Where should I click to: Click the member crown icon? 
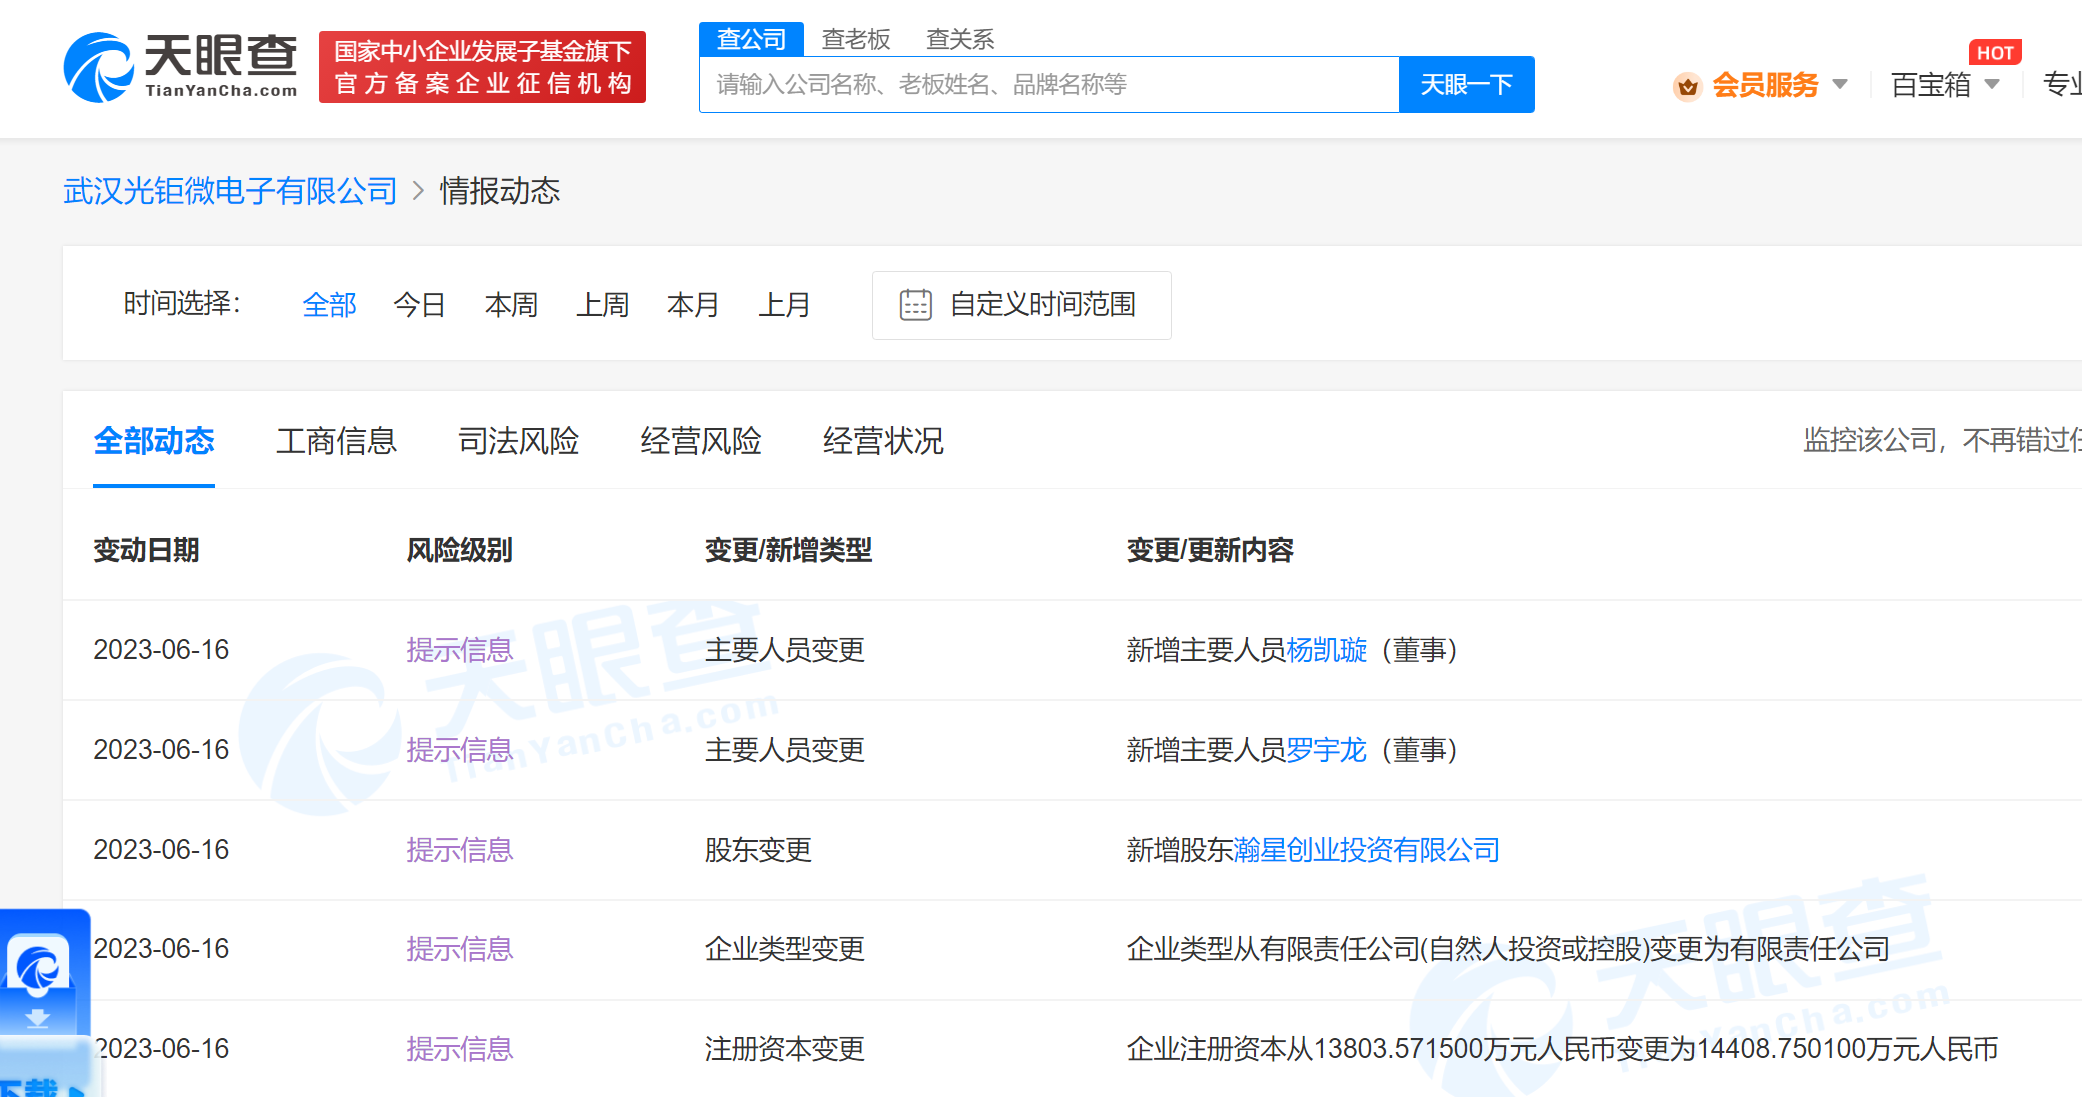tap(1688, 87)
